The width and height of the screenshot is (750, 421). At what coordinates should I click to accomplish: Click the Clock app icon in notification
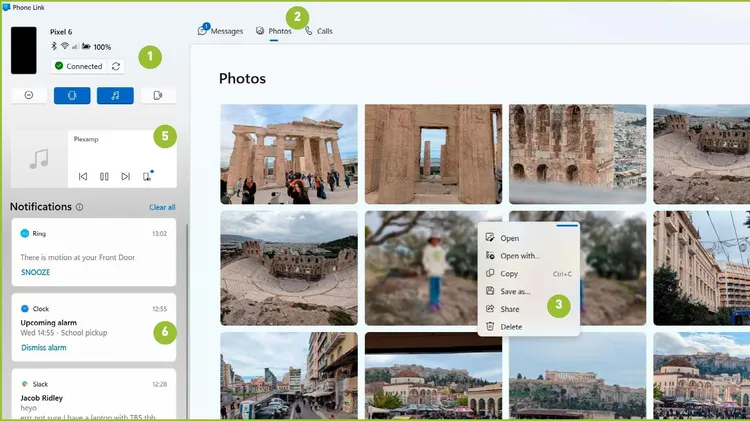(25, 309)
